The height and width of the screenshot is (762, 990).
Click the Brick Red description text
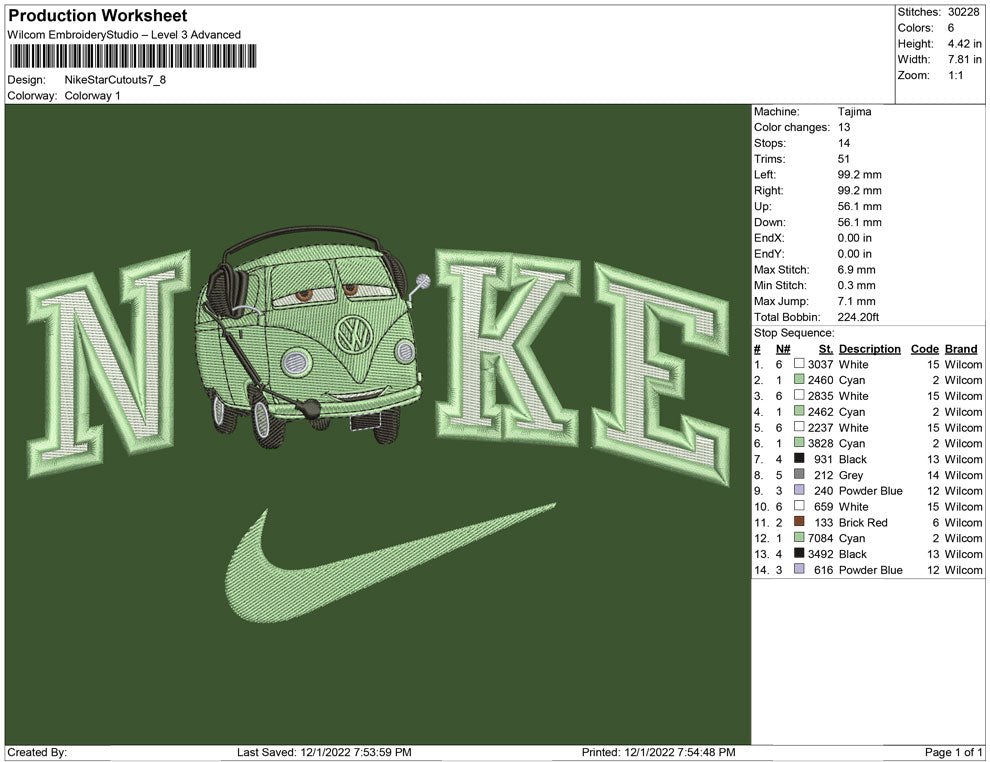[x=863, y=522]
